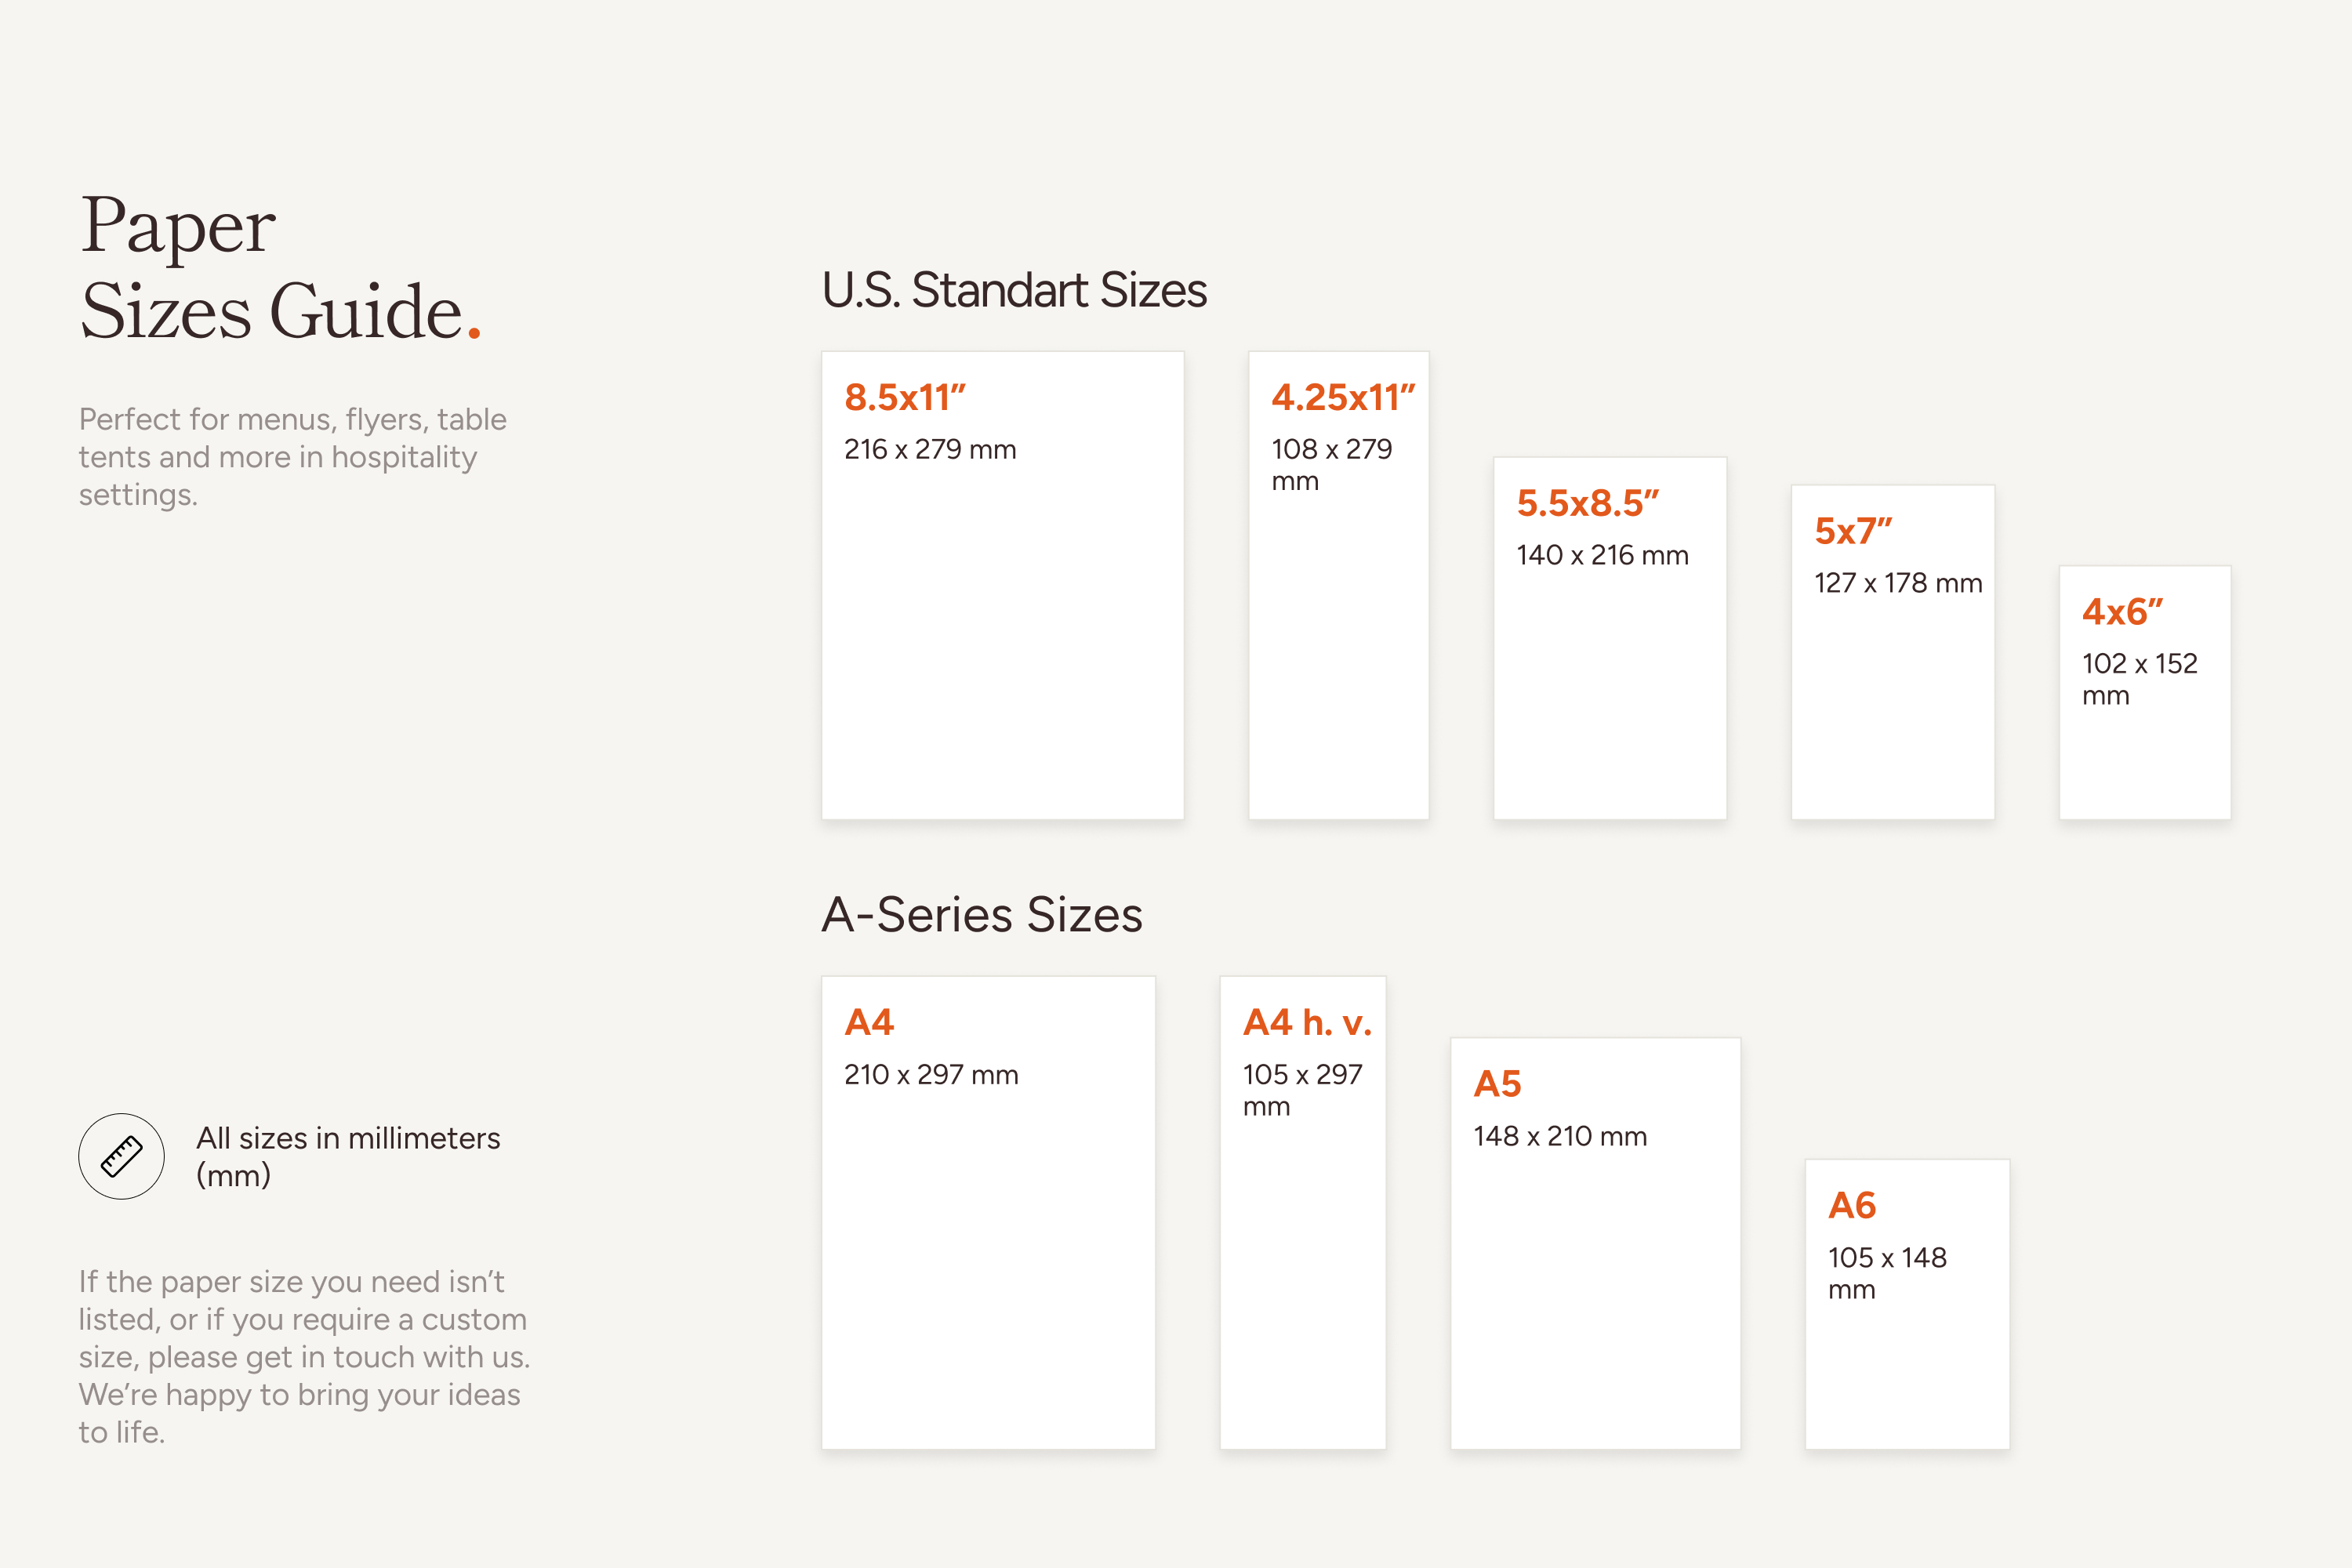
Task: Select the 8.5x11" paper size card
Action: [x=1002, y=585]
